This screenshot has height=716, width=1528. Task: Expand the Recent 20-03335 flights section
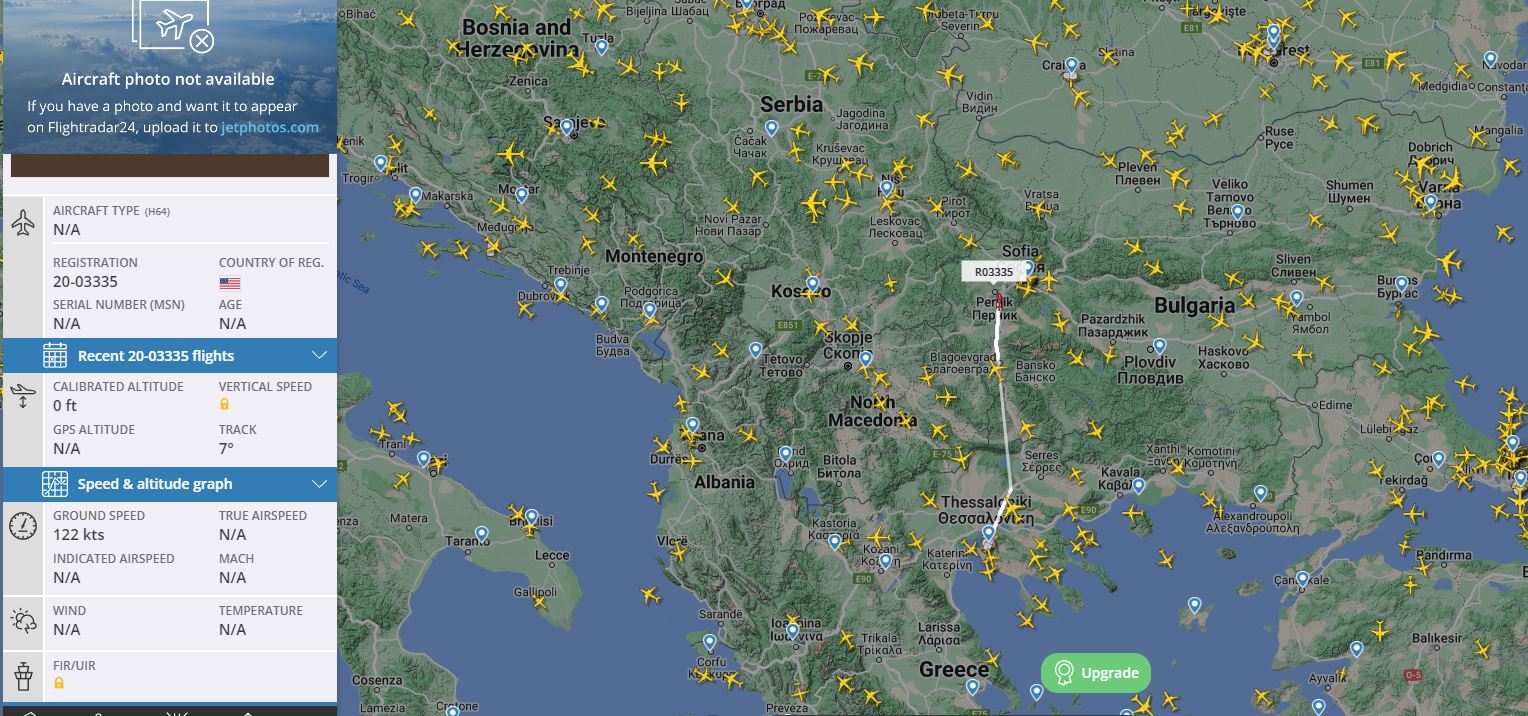(170, 355)
